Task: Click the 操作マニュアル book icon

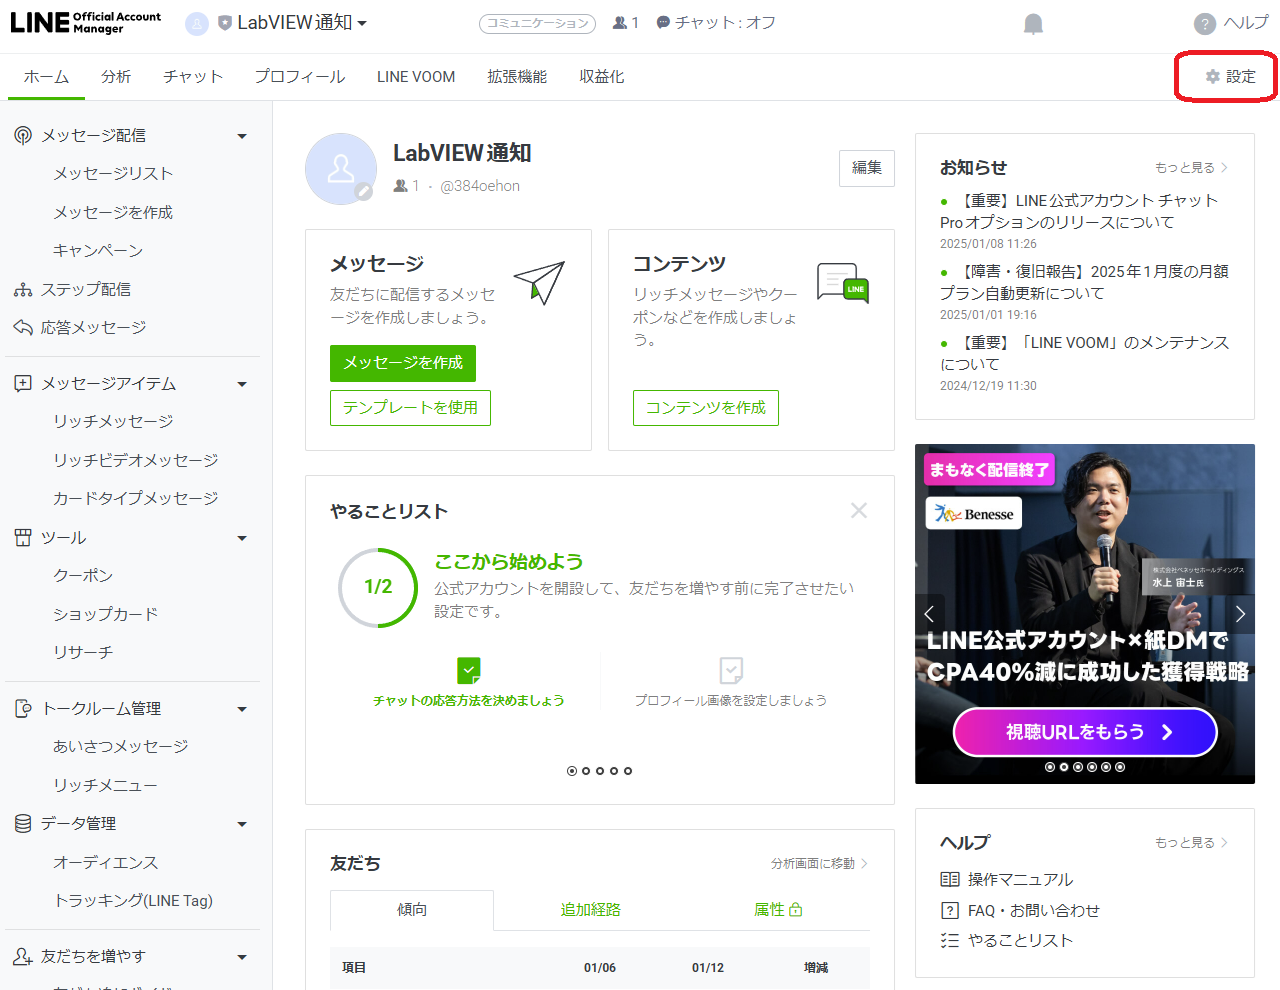Action: 950,880
